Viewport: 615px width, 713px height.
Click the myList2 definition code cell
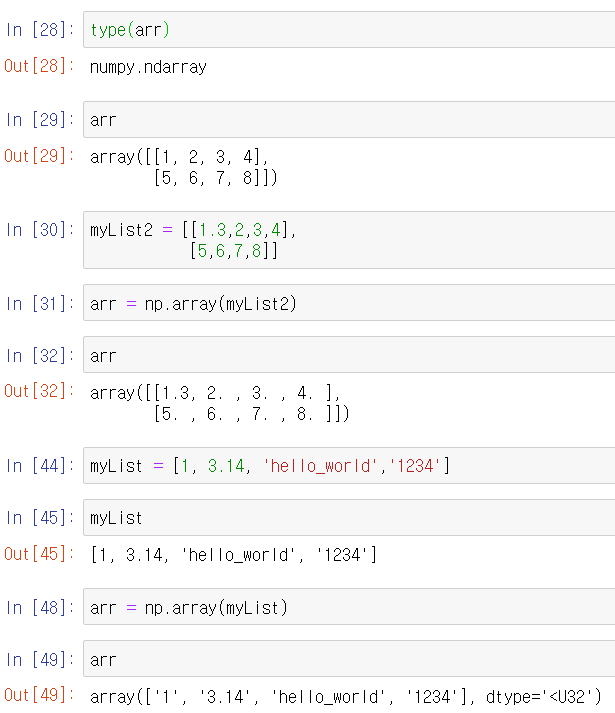pyautogui.click(x=349, y=240)
